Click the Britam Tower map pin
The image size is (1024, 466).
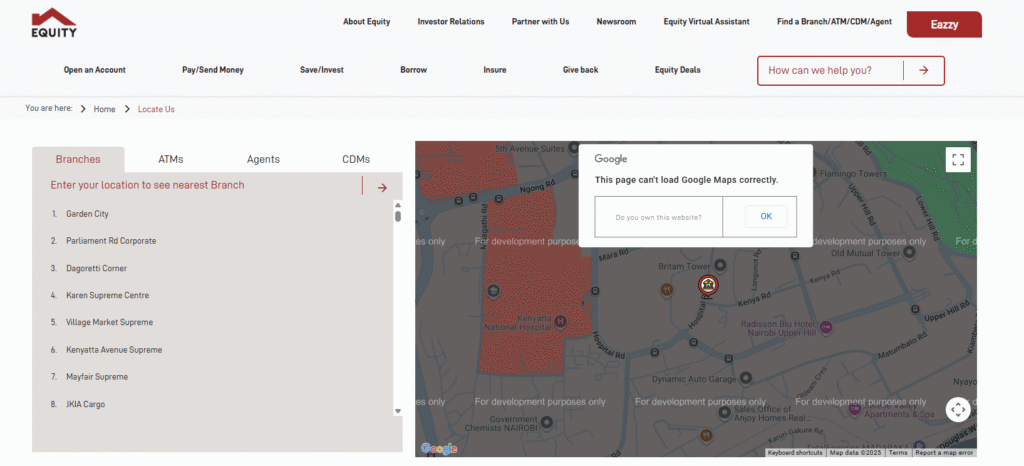pyautogui.click(x=720, y=266)
